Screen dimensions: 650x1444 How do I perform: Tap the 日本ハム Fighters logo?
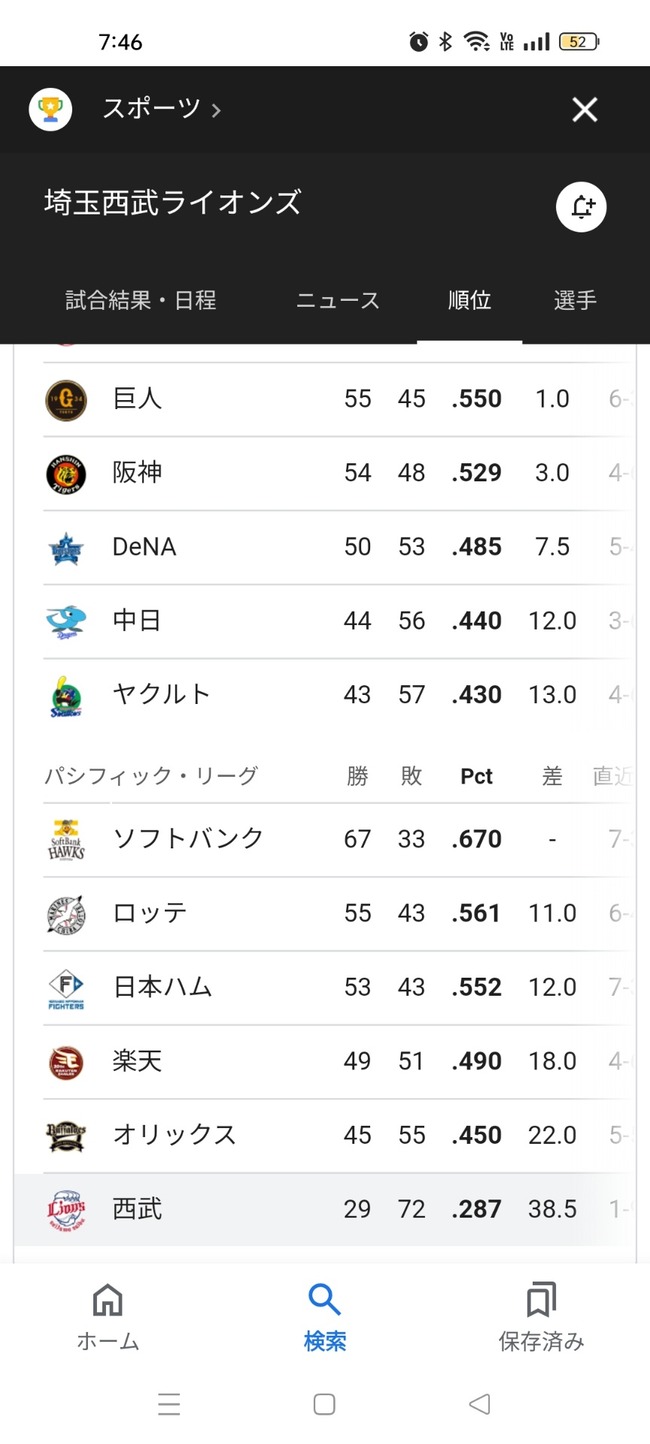pos(66,988)
